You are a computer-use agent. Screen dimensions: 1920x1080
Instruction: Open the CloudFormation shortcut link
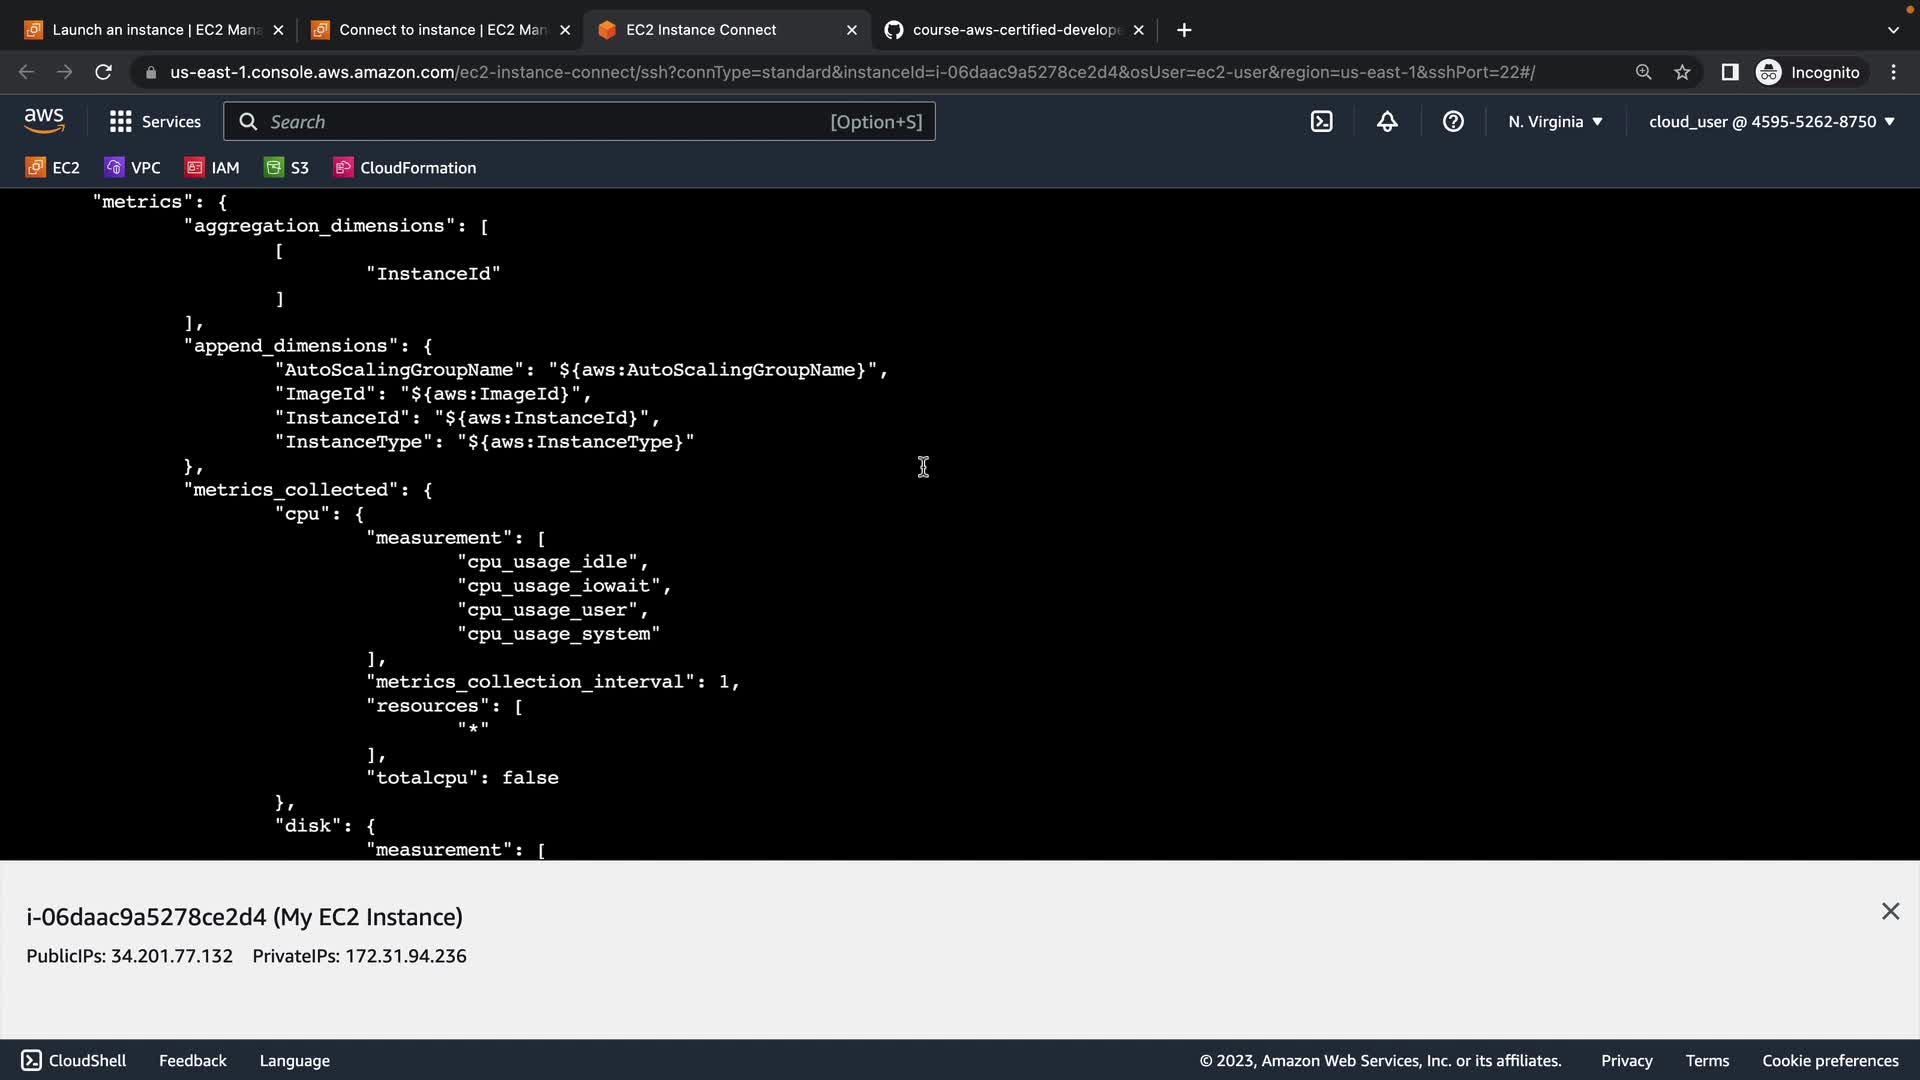(405, 168)
